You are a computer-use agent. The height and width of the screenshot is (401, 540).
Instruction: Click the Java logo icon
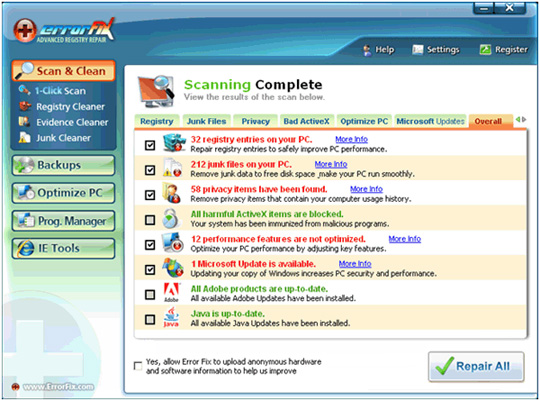(171, 317)
